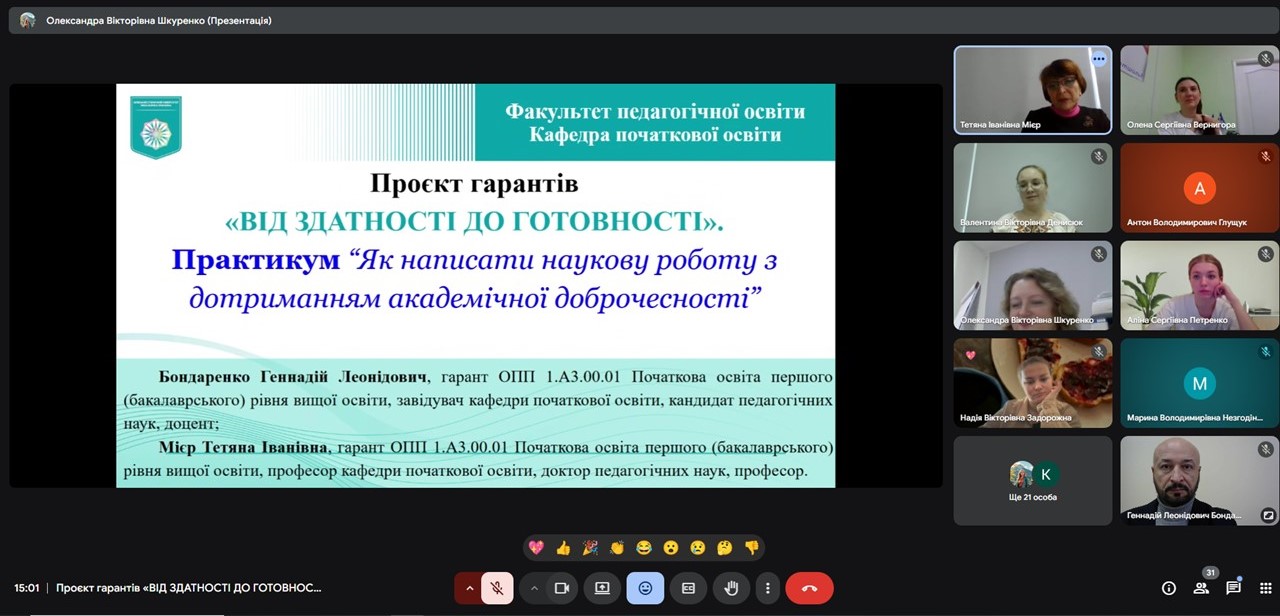Expand camera video options chevron
Screen dimensions: 1280x616
pyautogui.click(x=534, y=588)
